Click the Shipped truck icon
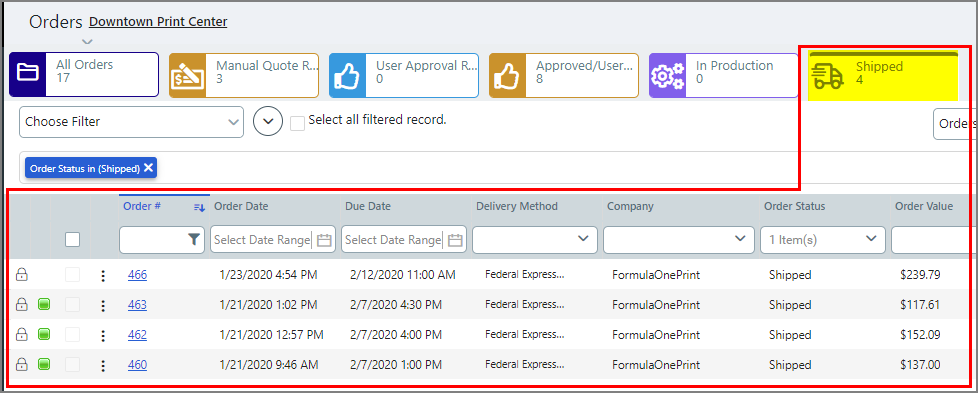This screenshot has height=393, width=978. [827, 76]
